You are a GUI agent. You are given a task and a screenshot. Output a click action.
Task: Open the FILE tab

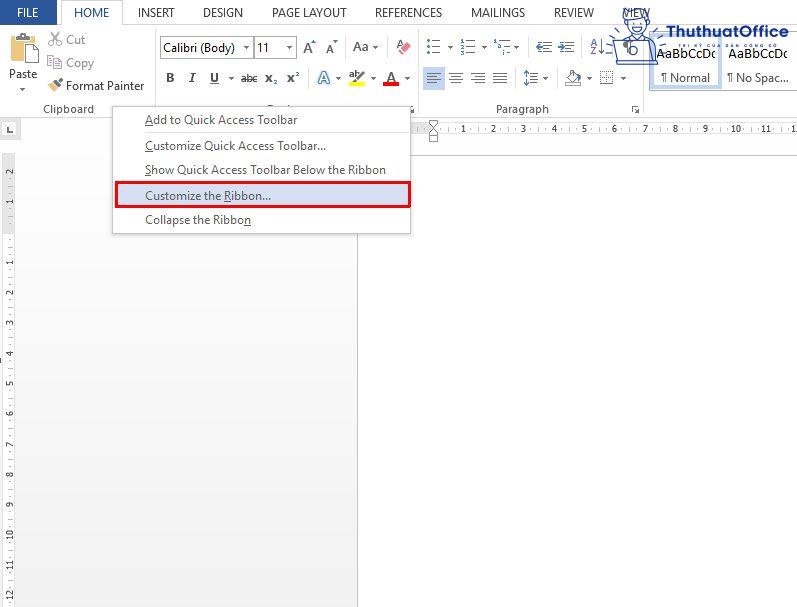click(27, 13)
